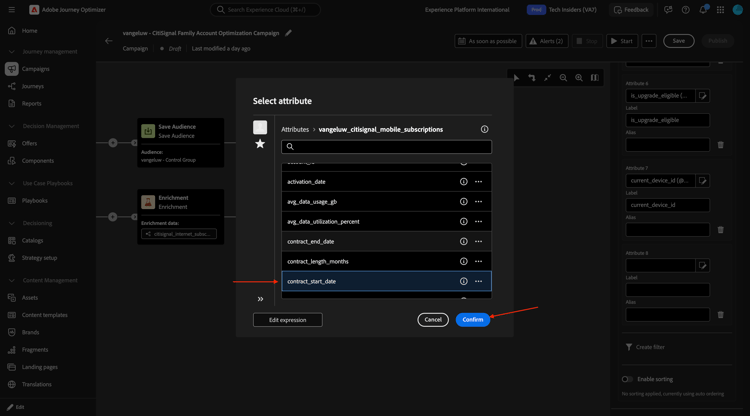Expand the dialog side panel chevrons

point(260,299)
